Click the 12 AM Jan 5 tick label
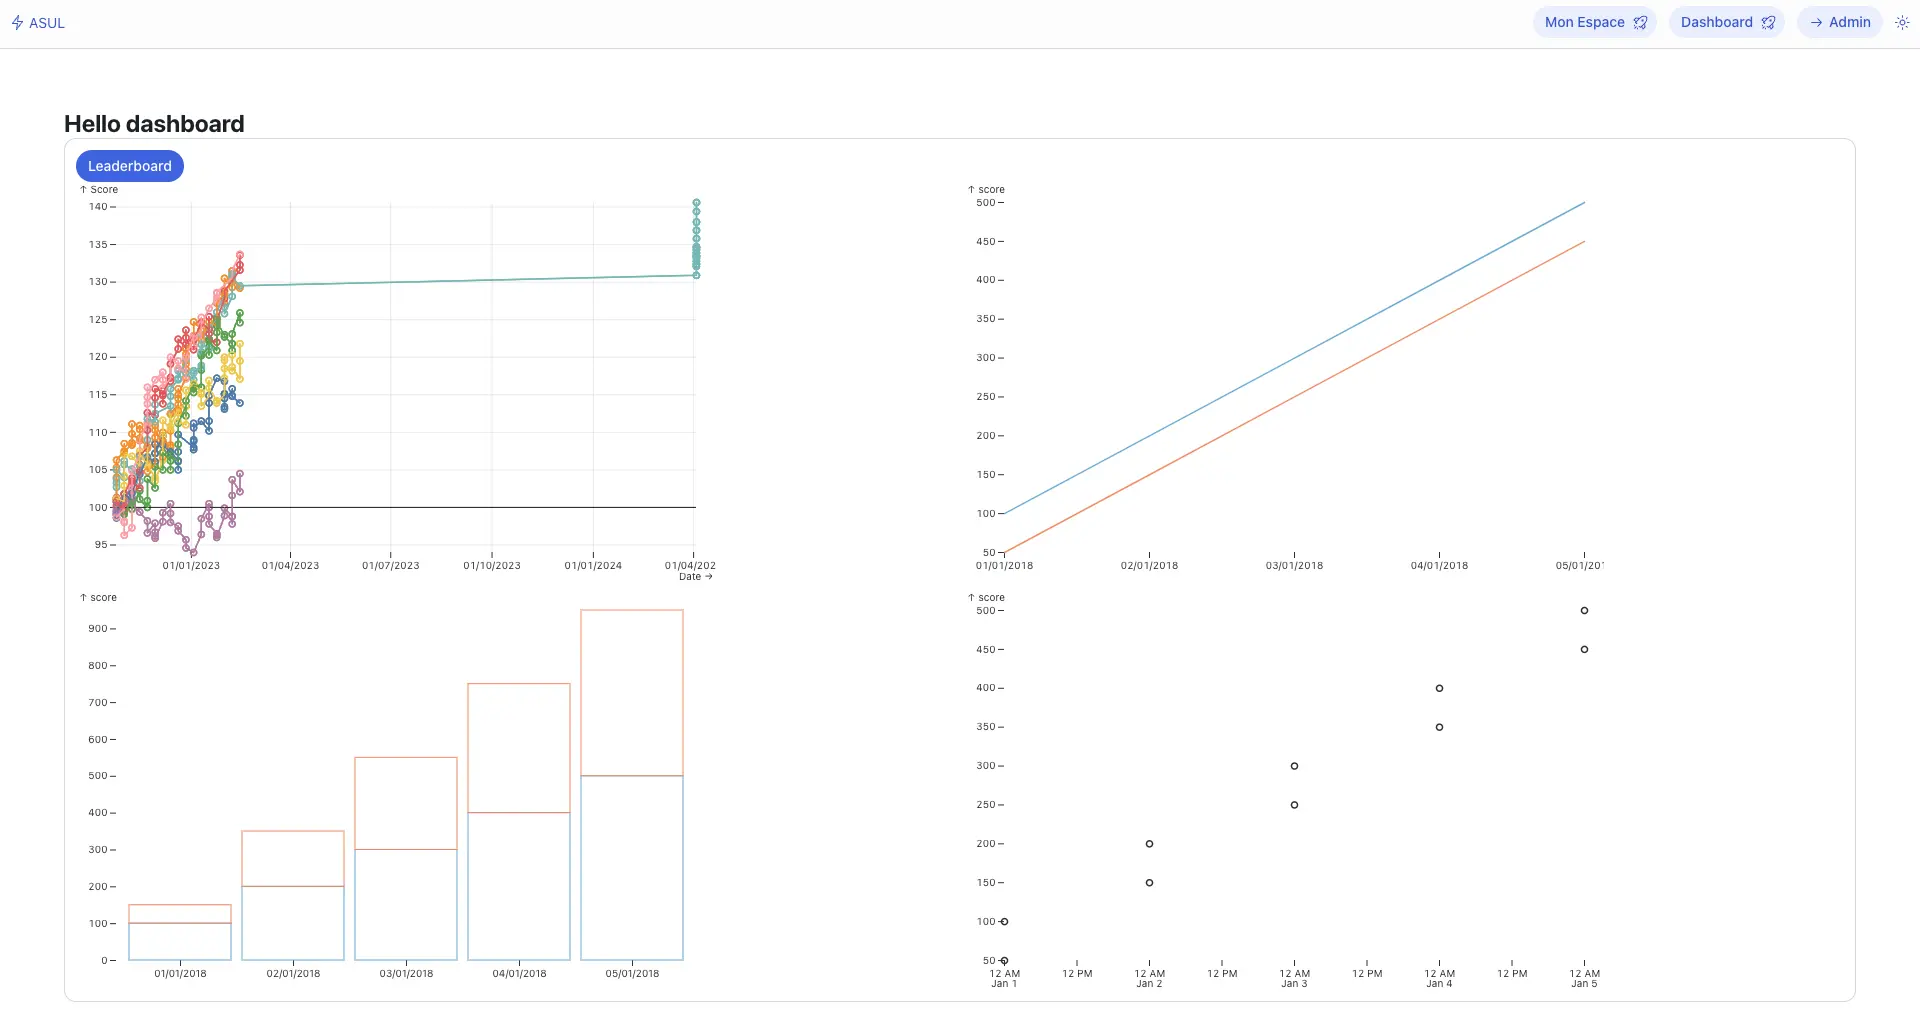The height and width of the screenshot is (1036, 1920). click(1584, 979)
